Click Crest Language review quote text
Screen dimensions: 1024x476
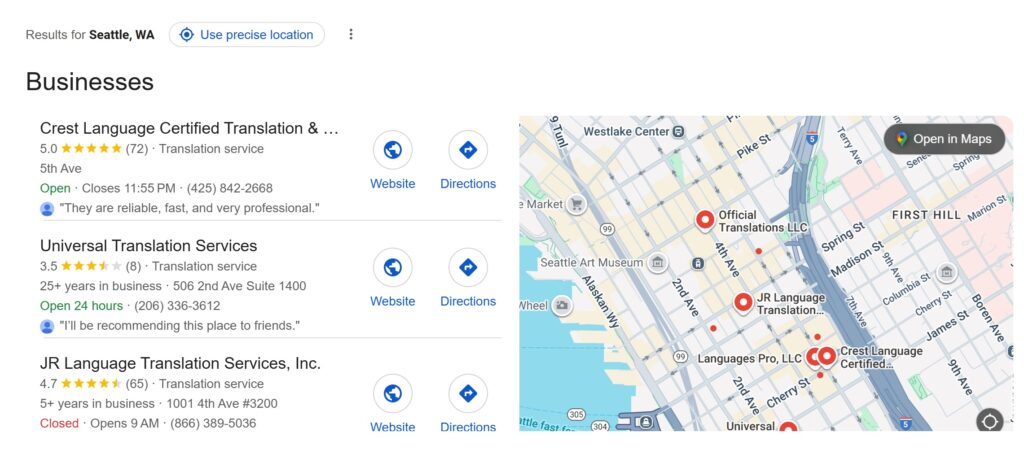point(189,208)
